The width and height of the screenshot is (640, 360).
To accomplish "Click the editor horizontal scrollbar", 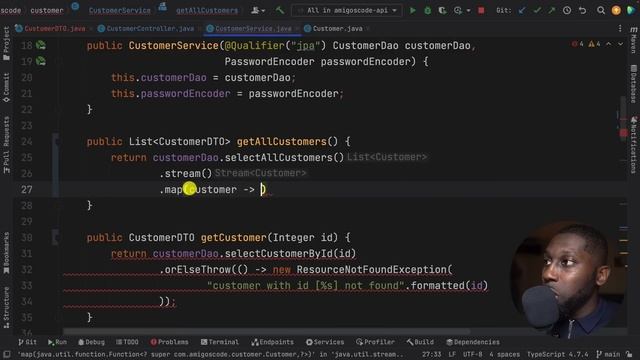I will [x=266, y=331].
